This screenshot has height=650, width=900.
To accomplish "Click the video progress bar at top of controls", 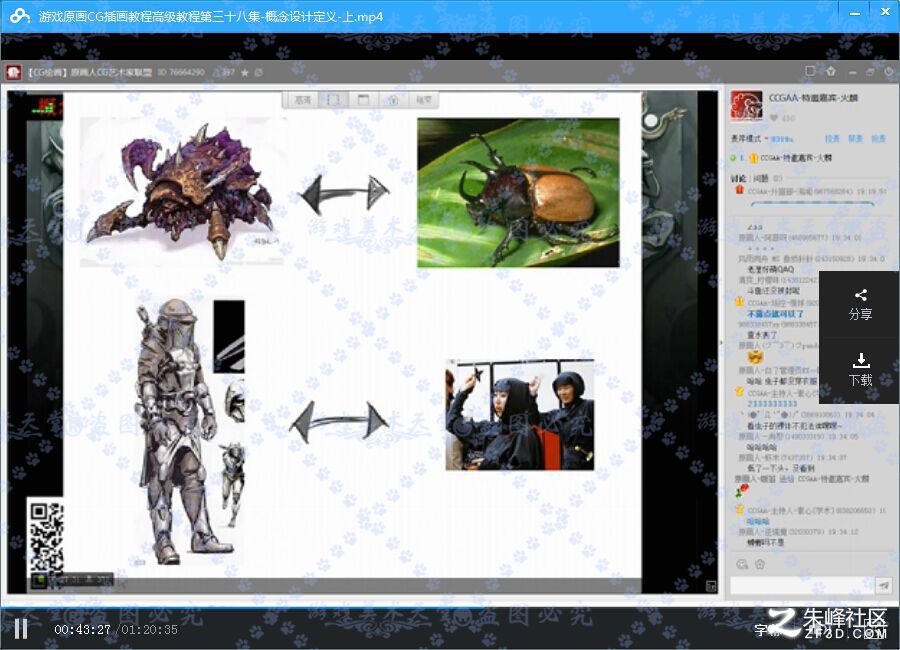I will [x=450, y=606].
